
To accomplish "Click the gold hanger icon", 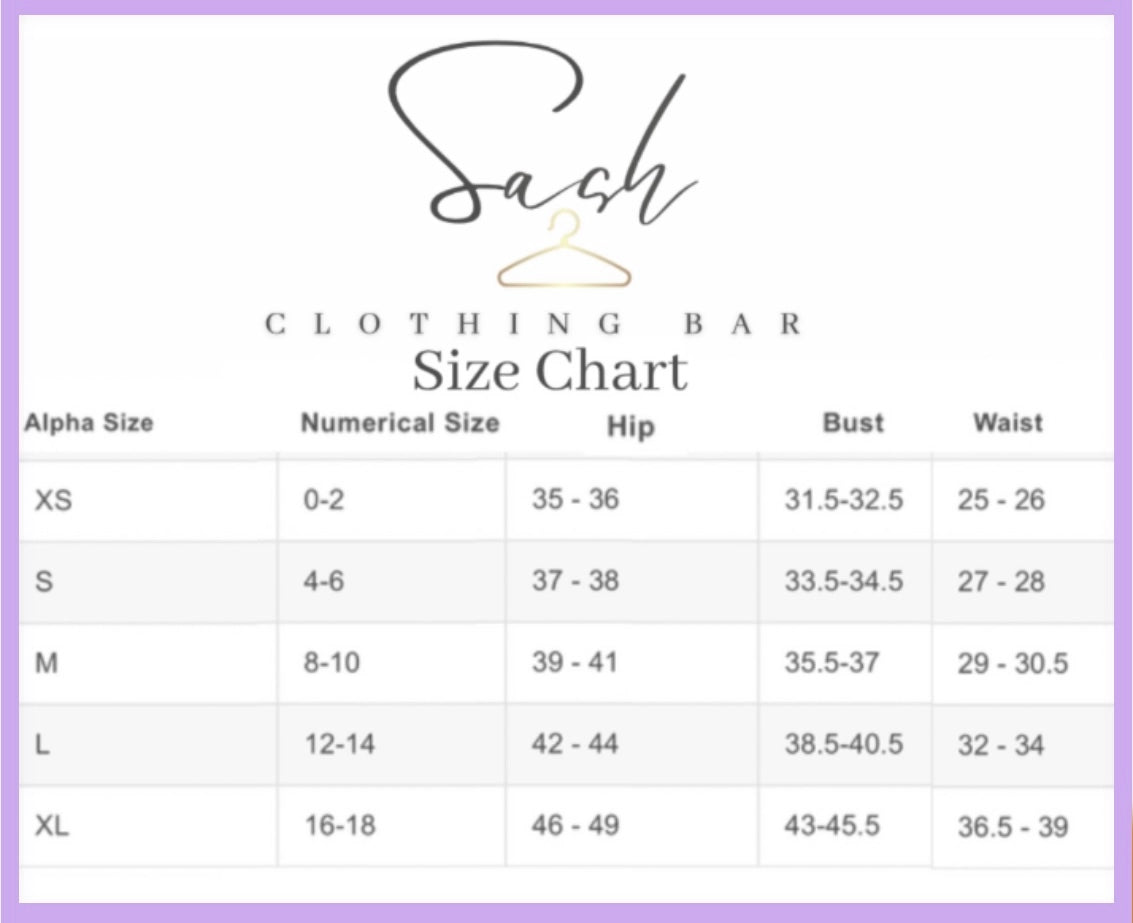I will tap(565, 254).
